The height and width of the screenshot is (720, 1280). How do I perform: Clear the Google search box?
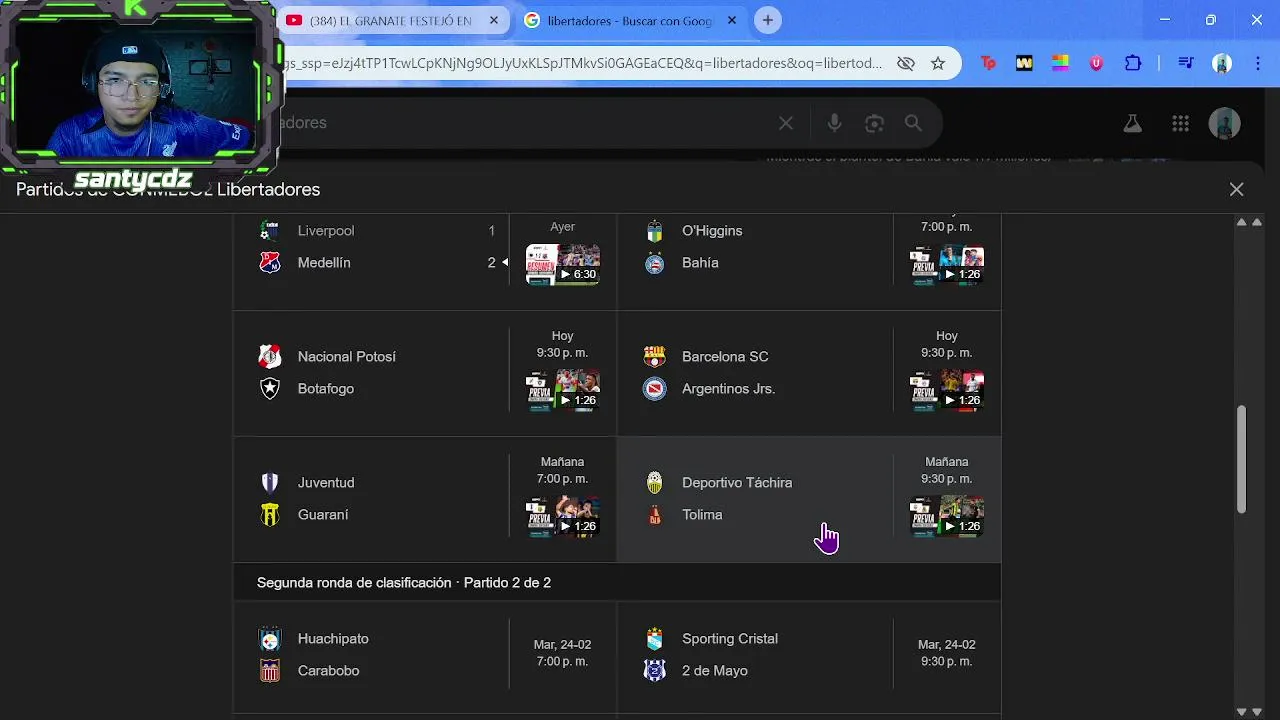786,123
